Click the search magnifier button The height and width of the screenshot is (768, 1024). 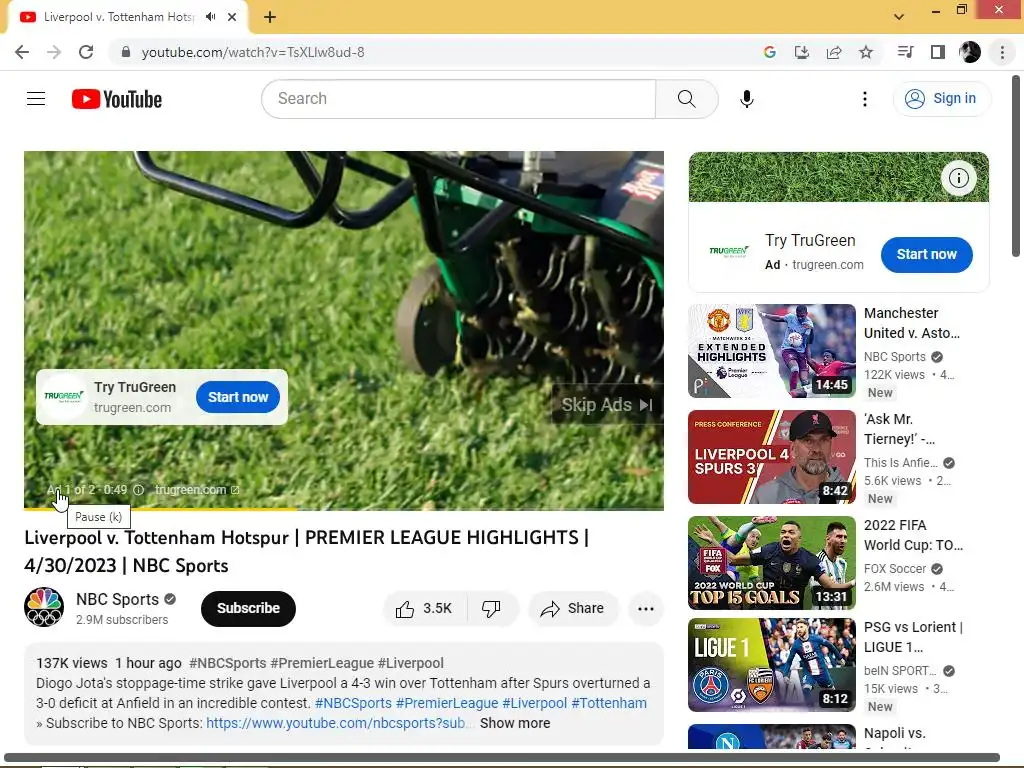(x=686, y=99)
